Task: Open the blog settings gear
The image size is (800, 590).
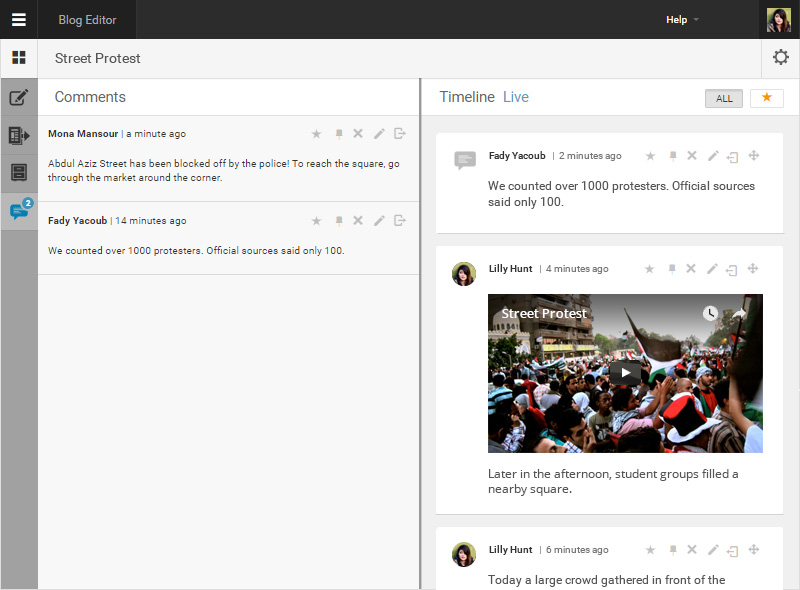Action: tap(780, 58)
